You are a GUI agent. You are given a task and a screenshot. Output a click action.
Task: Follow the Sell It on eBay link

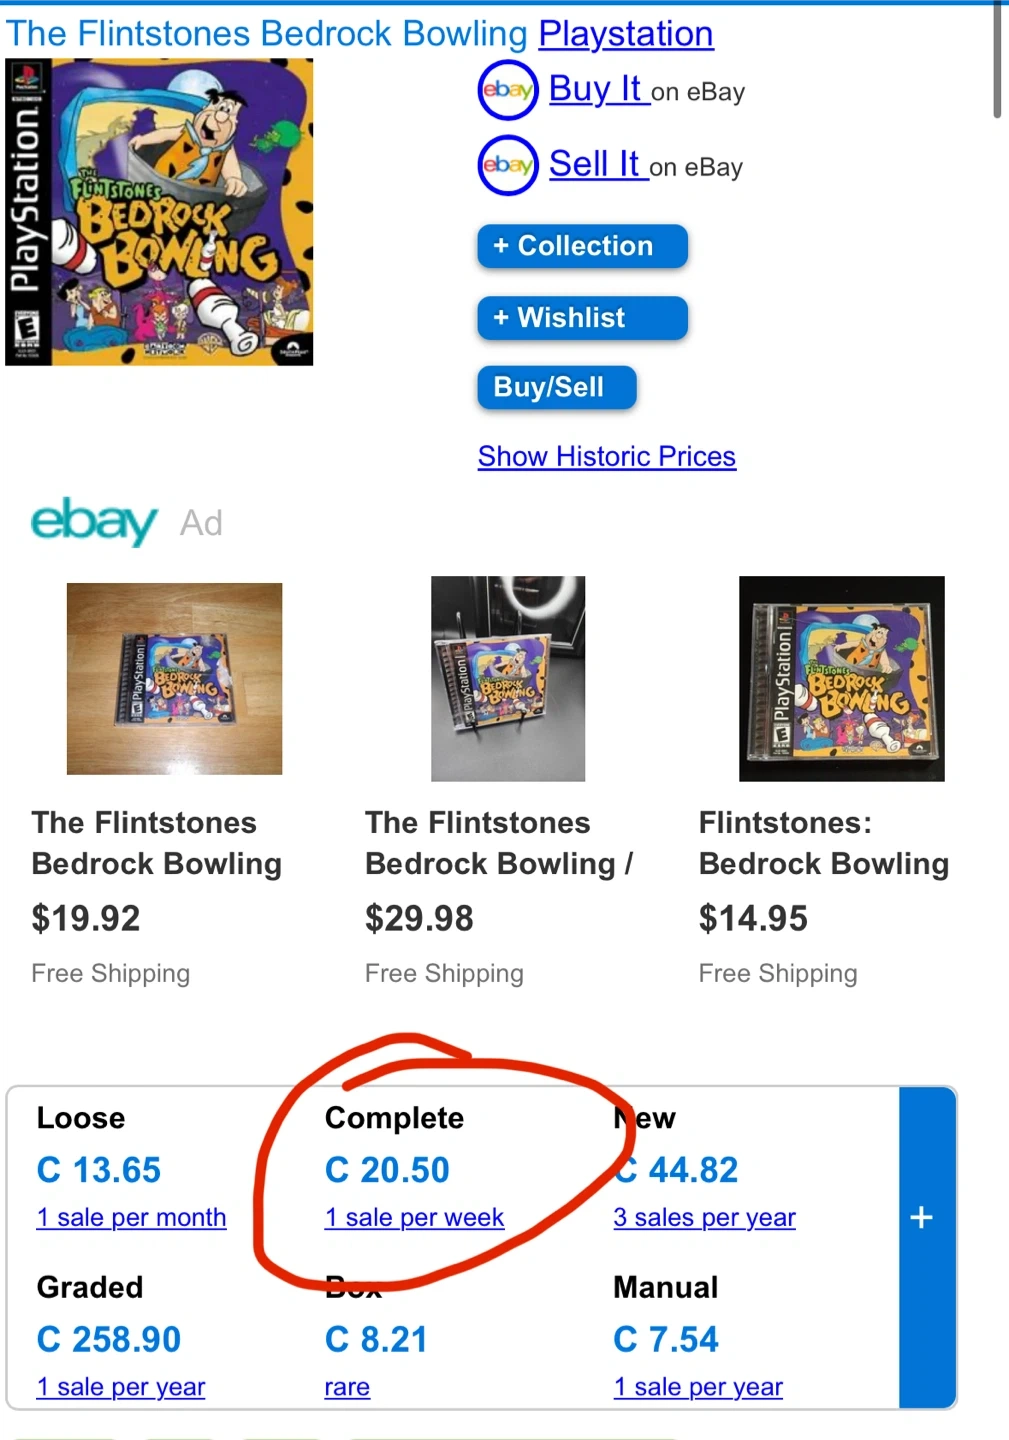pos(595,165)
